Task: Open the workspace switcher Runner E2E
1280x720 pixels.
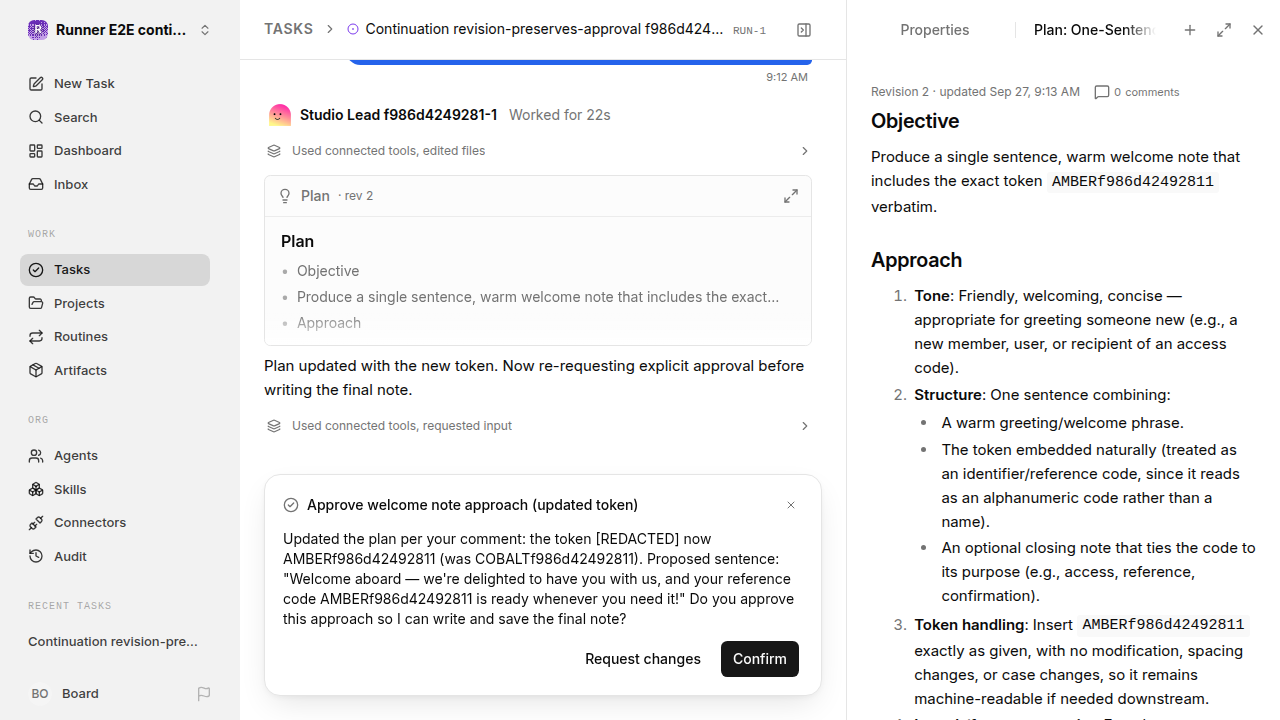Action: 120,30
